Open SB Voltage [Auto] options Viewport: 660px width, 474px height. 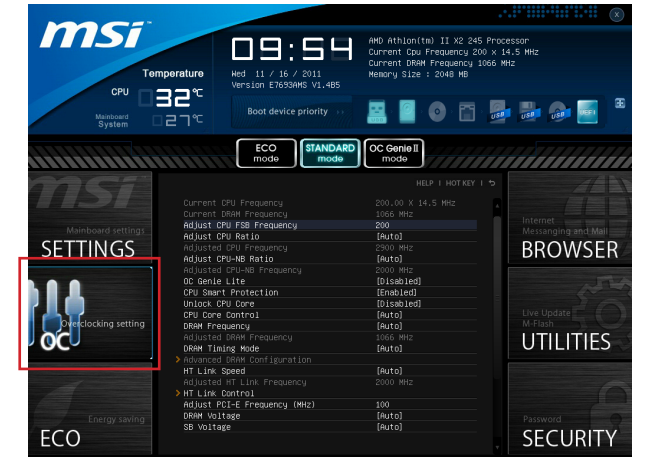[x=389, y=427]
